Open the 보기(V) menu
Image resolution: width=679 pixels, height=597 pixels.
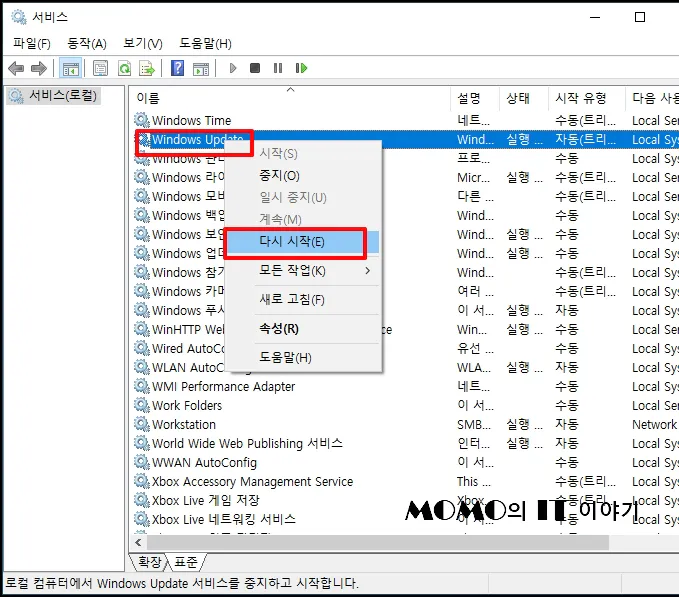143,43
